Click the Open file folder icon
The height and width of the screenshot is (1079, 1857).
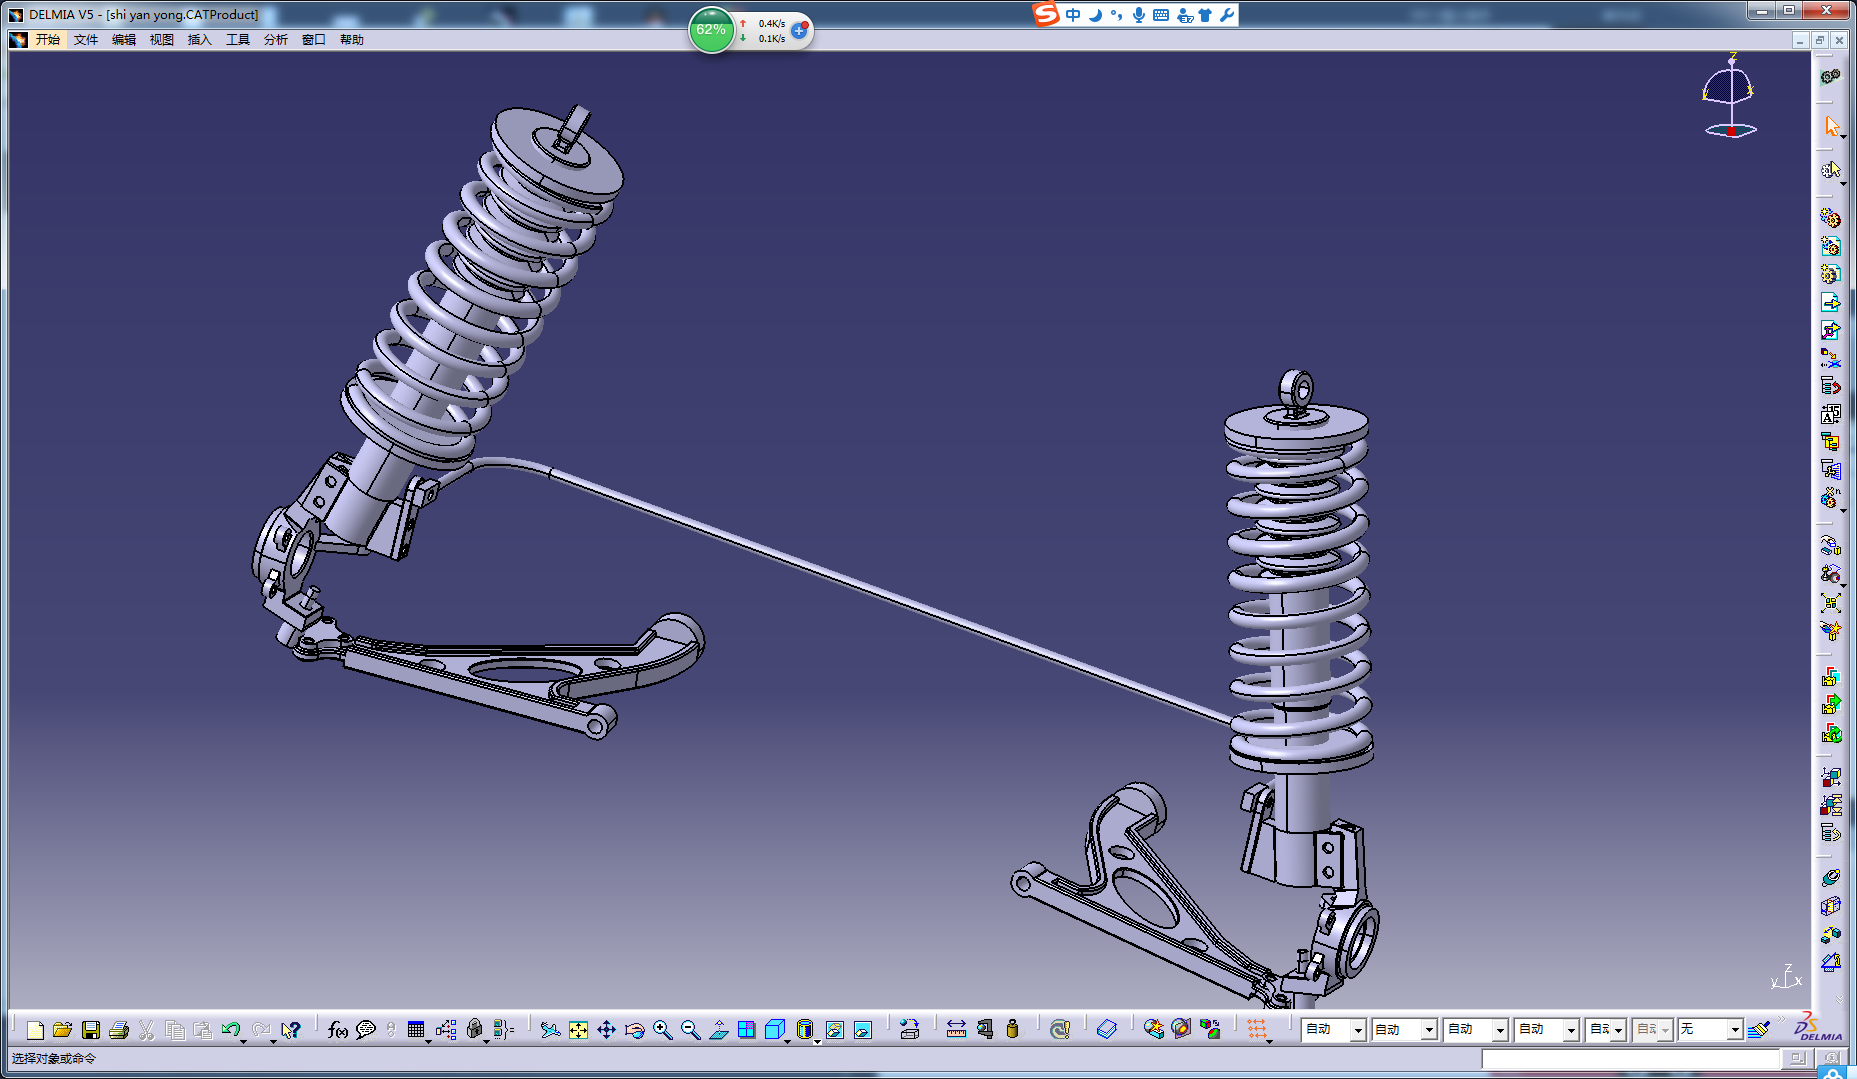(62, 1029)
